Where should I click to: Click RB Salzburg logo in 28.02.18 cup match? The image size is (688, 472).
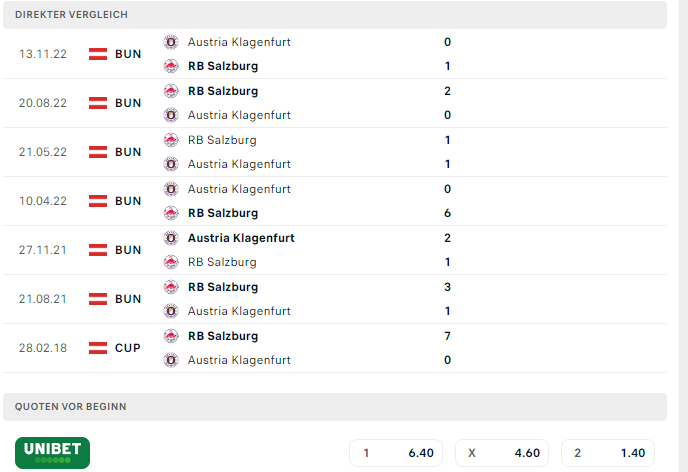[x=171, y=336]
